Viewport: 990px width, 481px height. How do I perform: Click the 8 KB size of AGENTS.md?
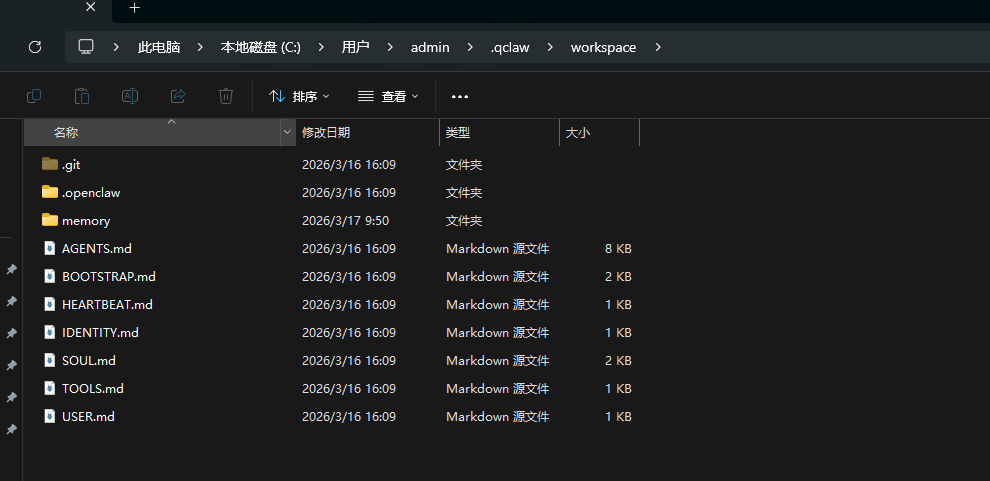618,249
